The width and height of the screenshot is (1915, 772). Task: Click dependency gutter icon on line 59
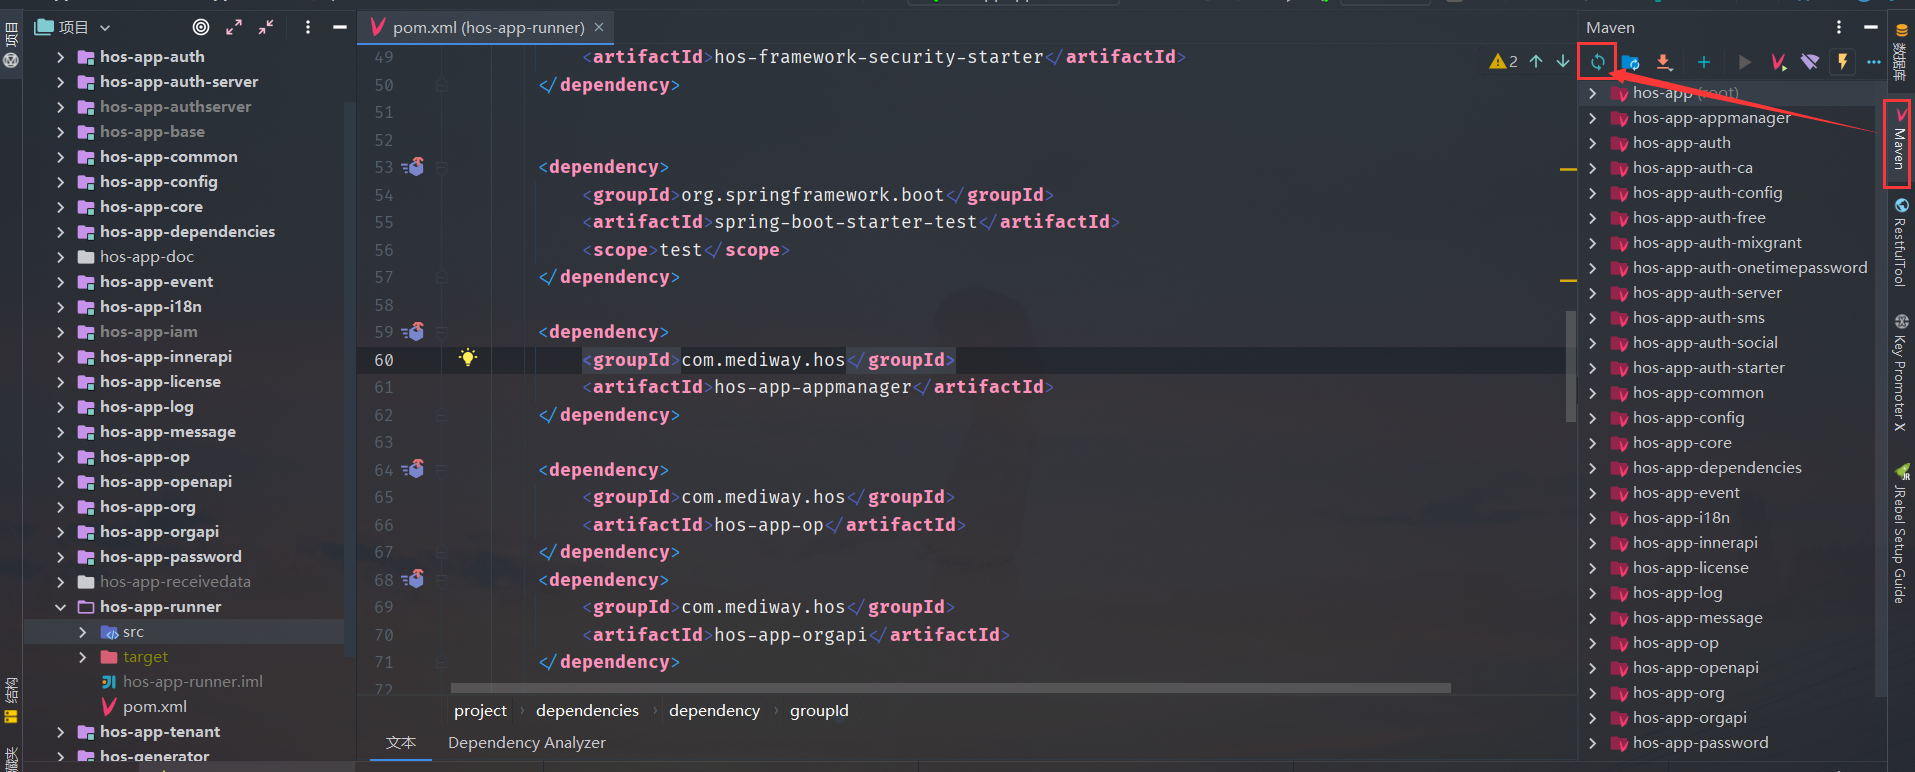414,332
